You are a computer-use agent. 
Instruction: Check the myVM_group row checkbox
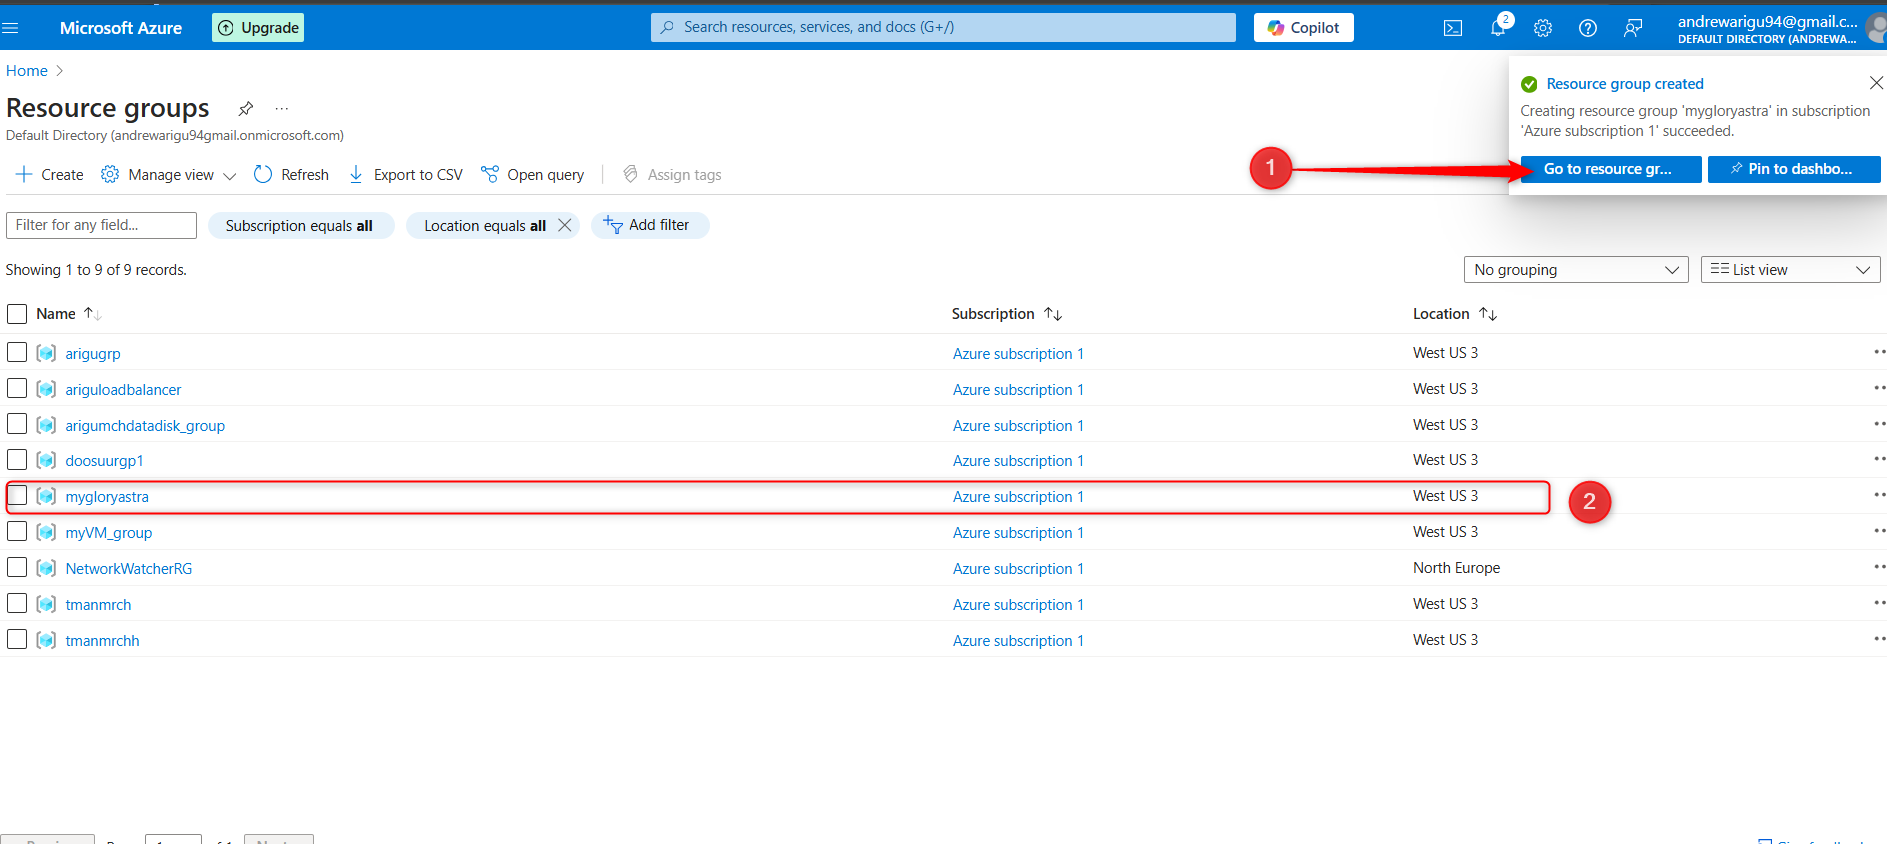coord(17,531)
